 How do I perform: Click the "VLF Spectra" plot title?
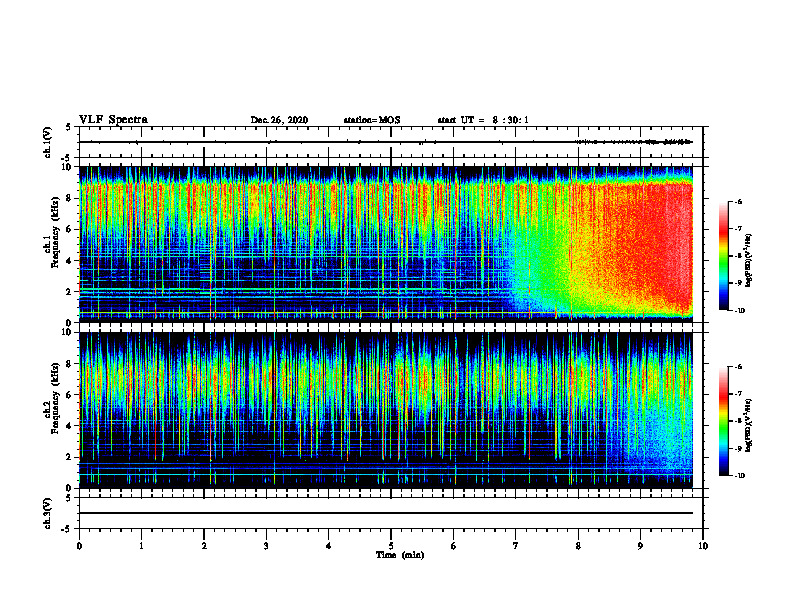[113, 120]
